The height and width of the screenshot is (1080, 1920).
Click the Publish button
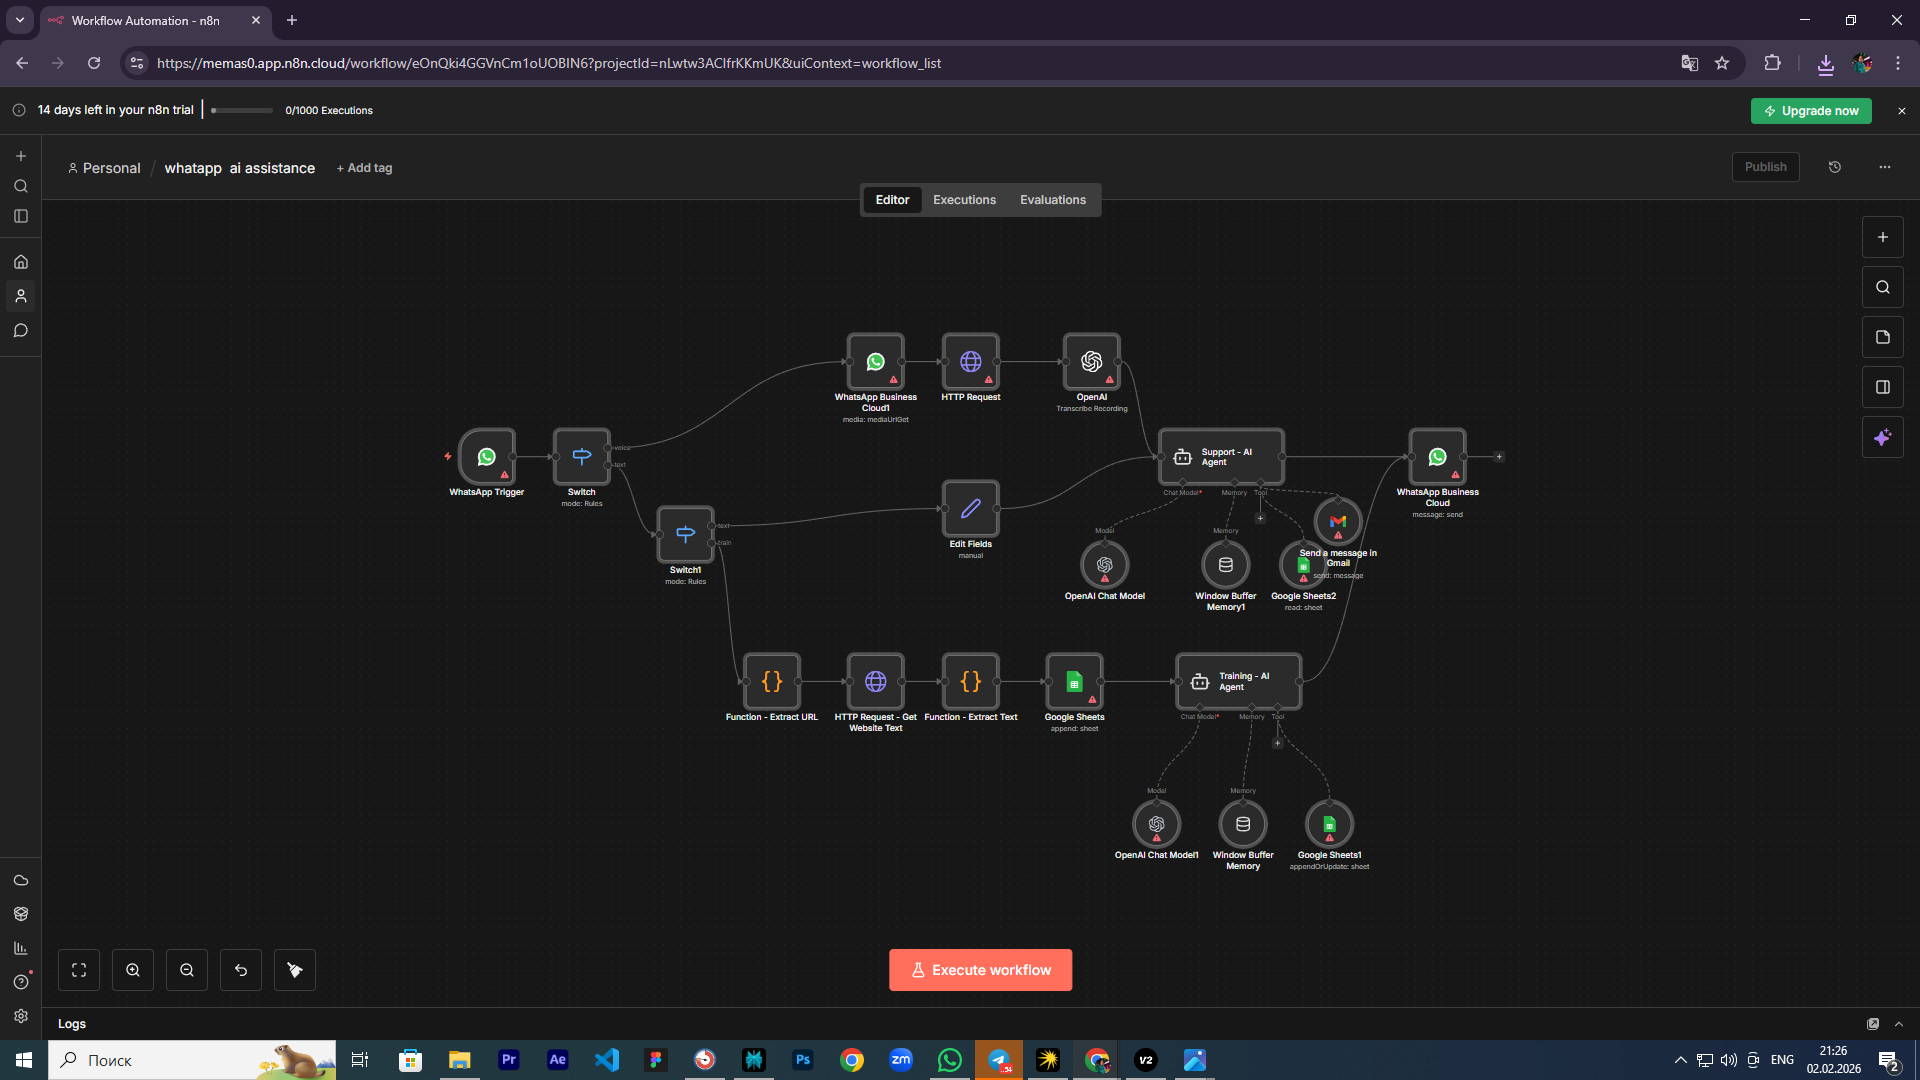(1766, 167)
